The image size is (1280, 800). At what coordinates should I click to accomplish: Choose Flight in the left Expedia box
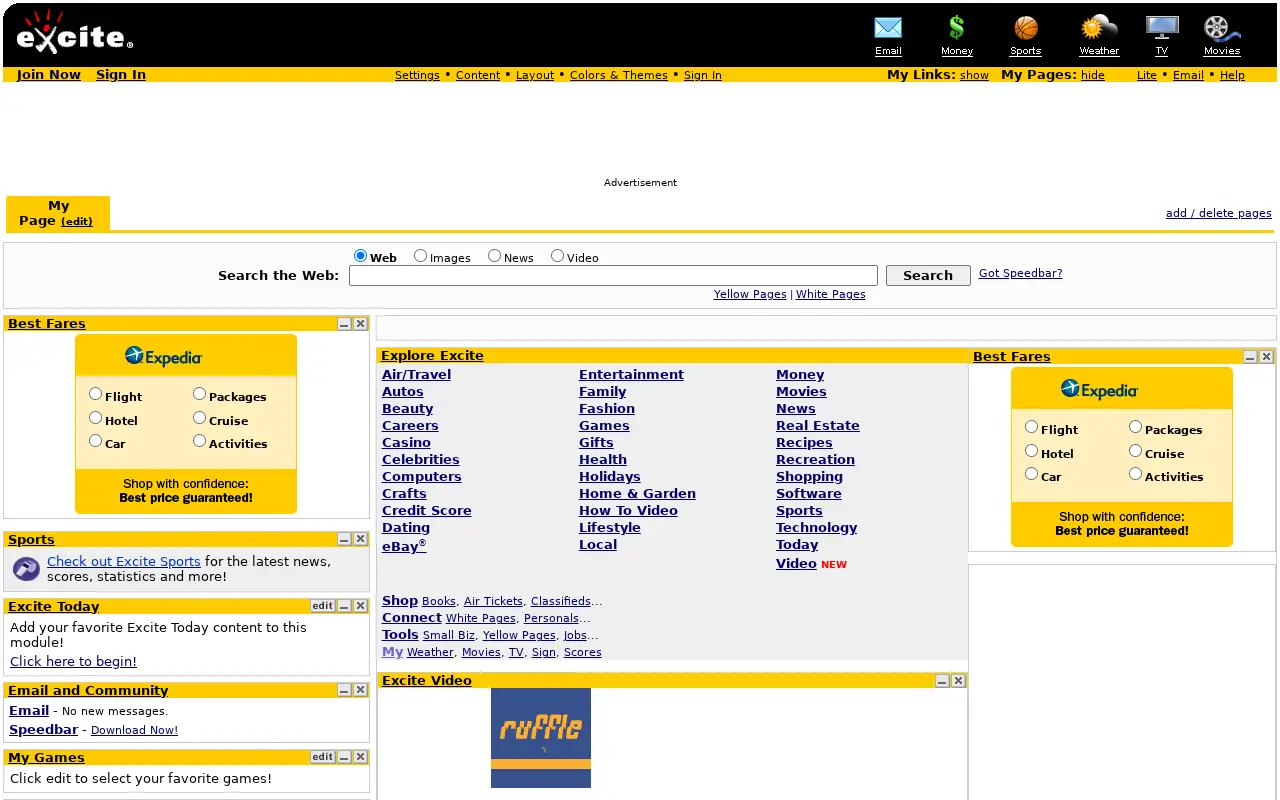pos(96,394)
